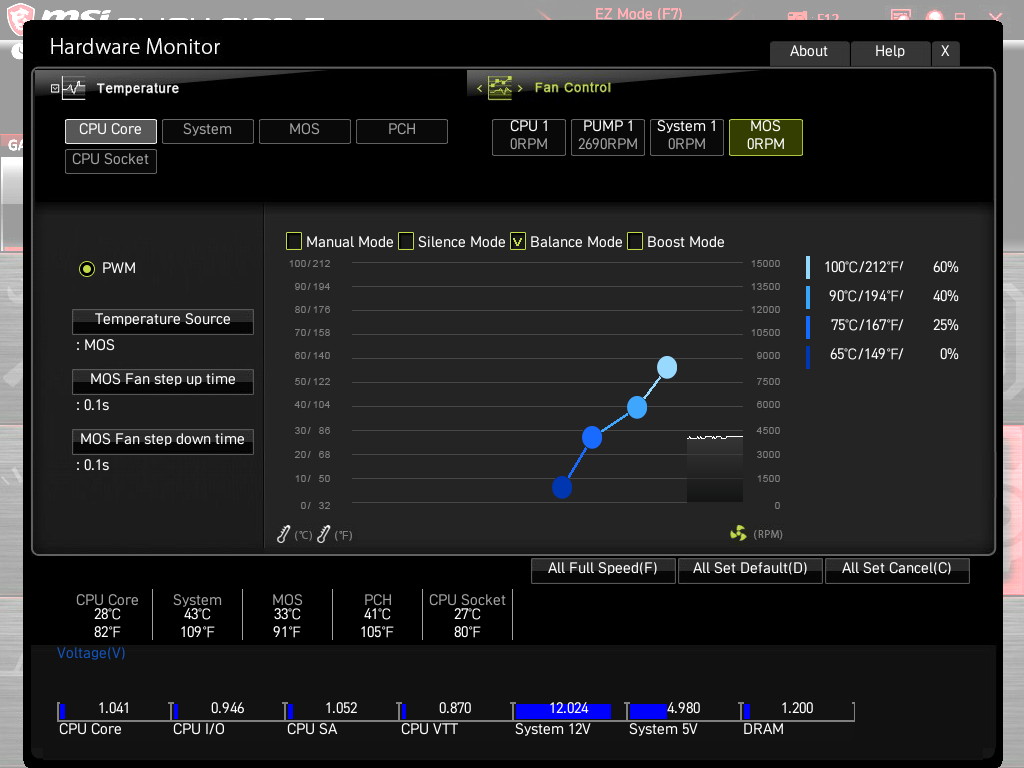Viewport: 1024px width, 768px height.
Task: Click right arrow beside Fan Control
Action: tap(520, 88)
